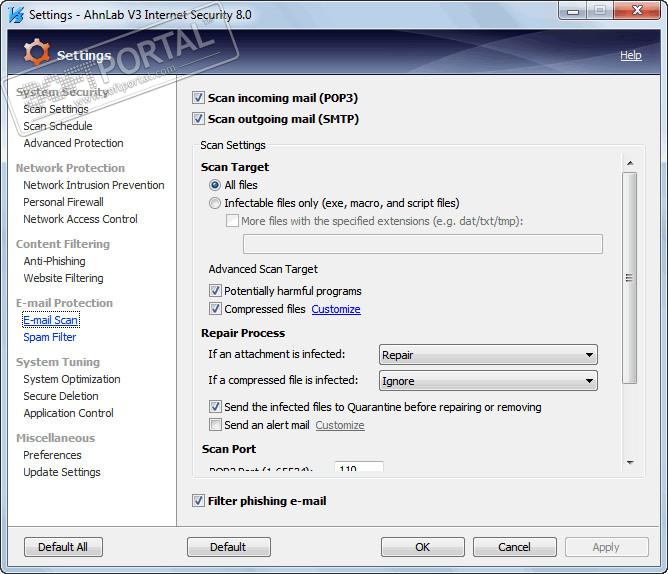Click the Settings gear icon in header
Viewport: 668px width, 574px height.
(x=37, y=52)
